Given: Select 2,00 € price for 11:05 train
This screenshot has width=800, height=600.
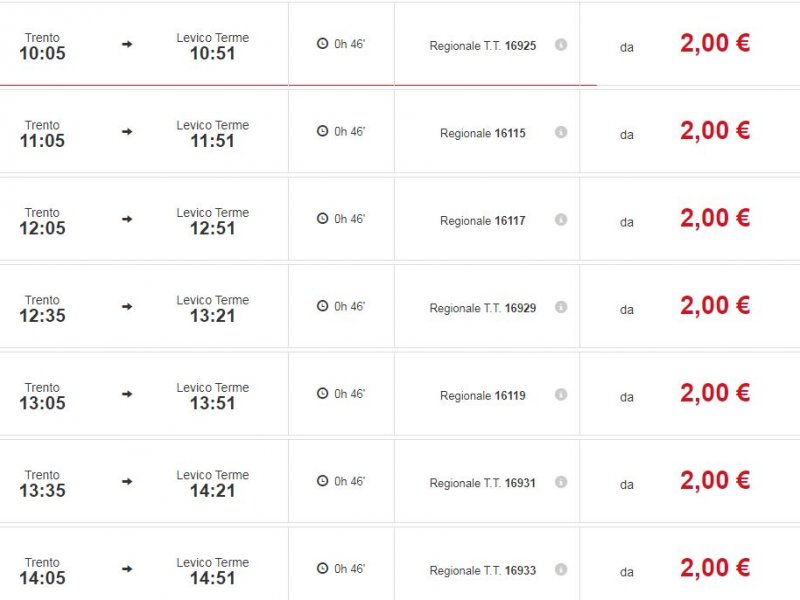Looking at the screenshot, I should coord(715,131).
